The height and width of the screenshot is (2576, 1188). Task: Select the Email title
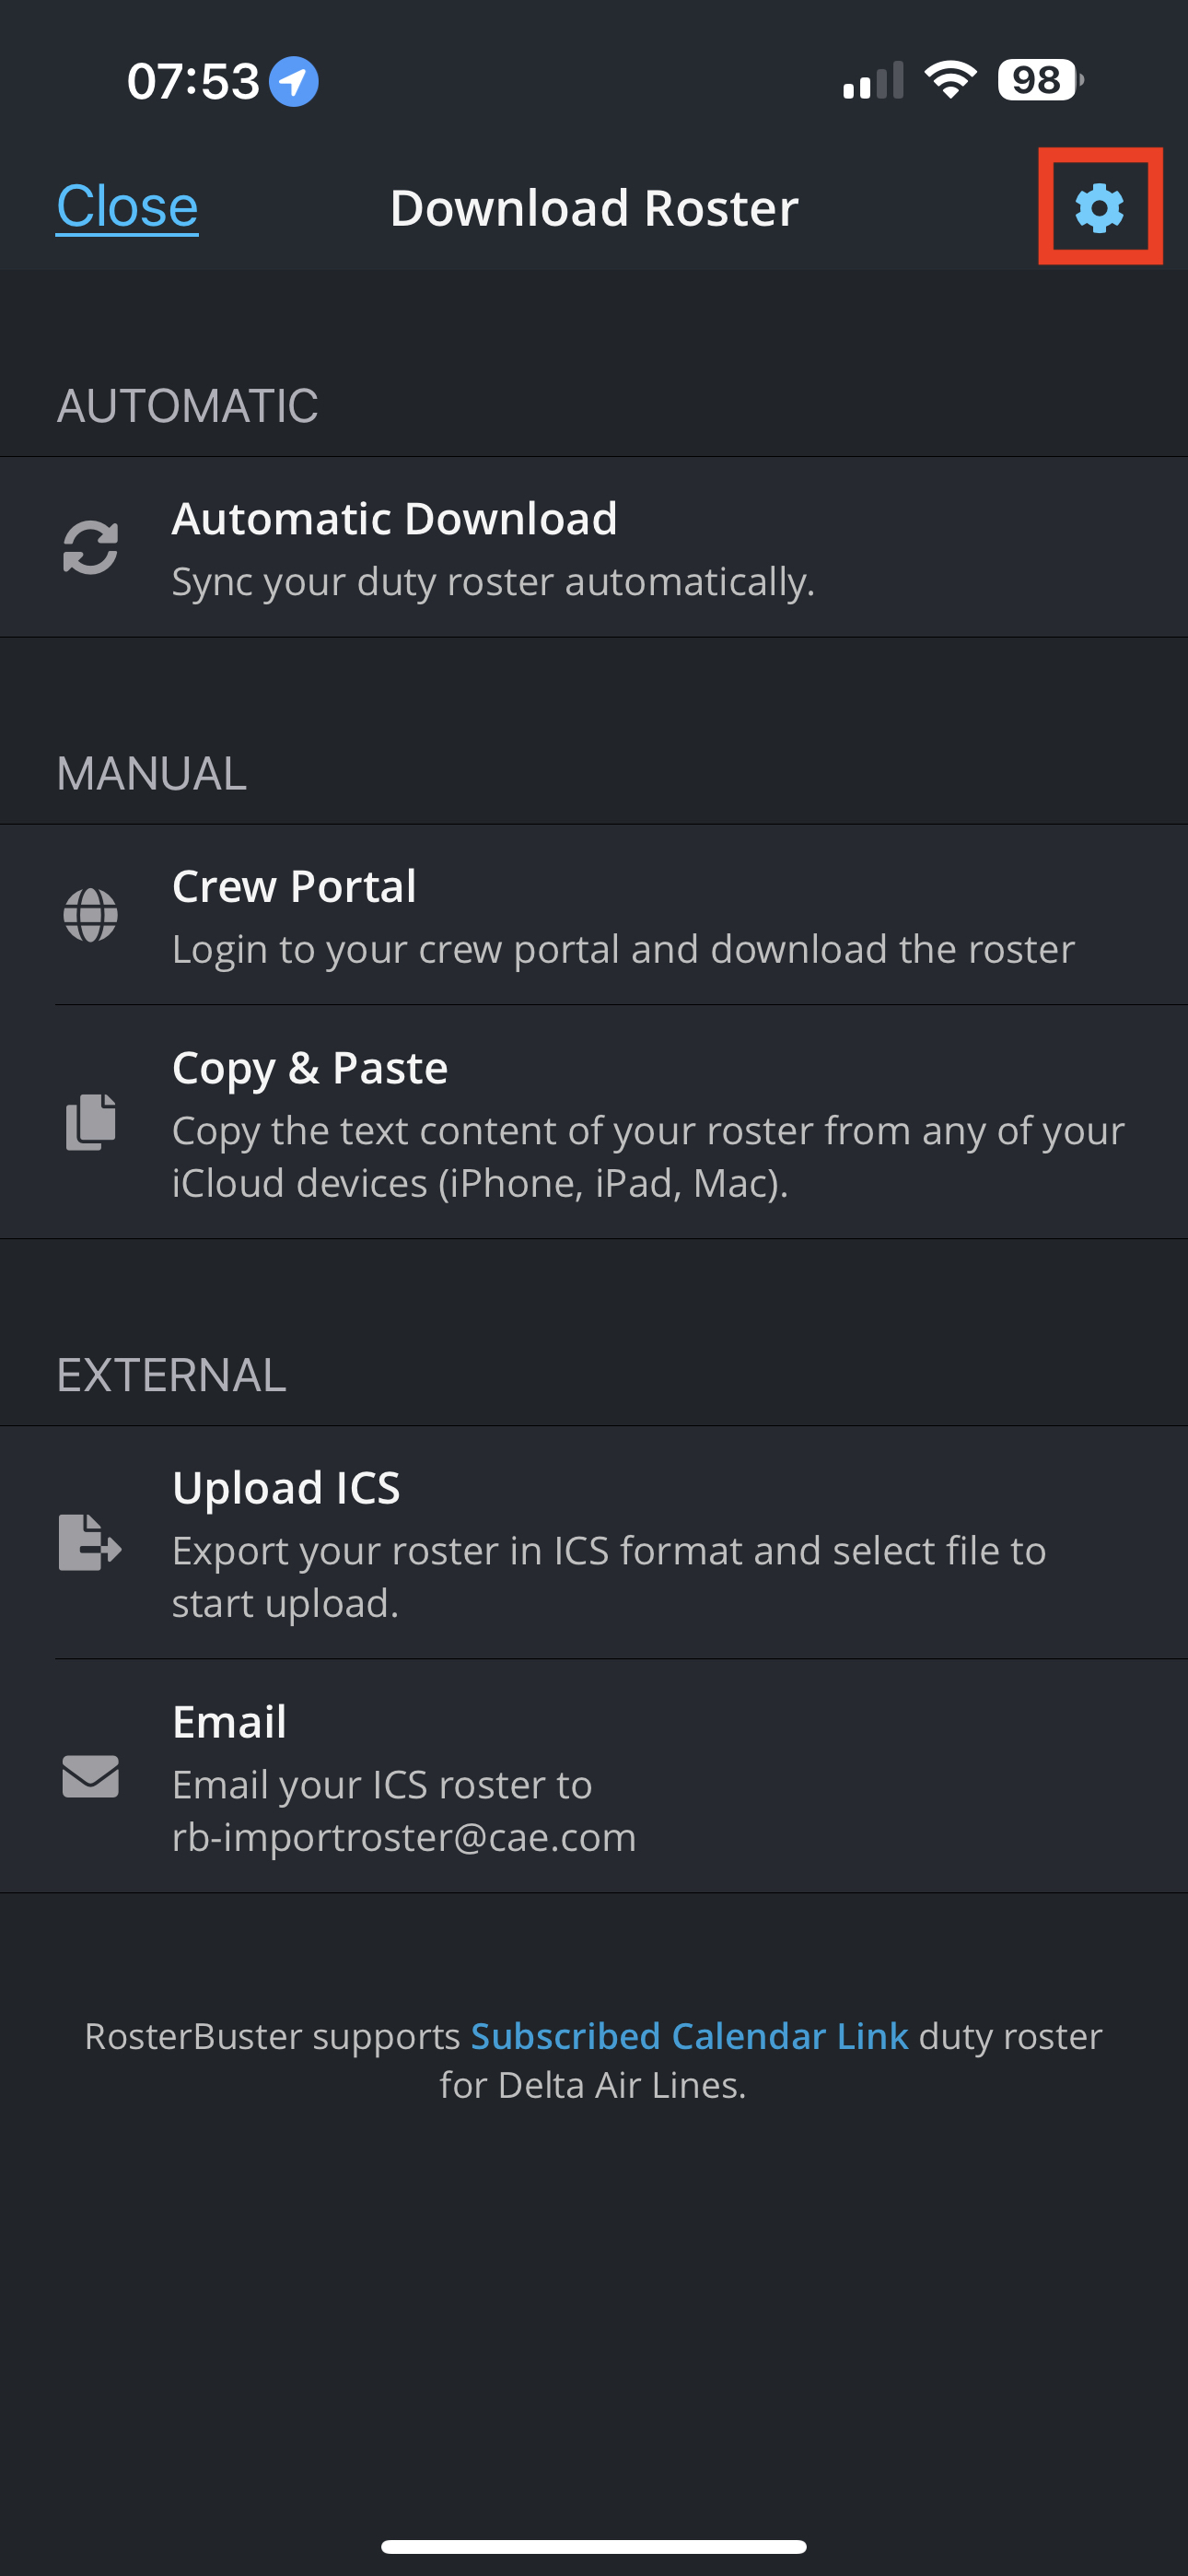pyautogui.click(x=229, y=1722)
